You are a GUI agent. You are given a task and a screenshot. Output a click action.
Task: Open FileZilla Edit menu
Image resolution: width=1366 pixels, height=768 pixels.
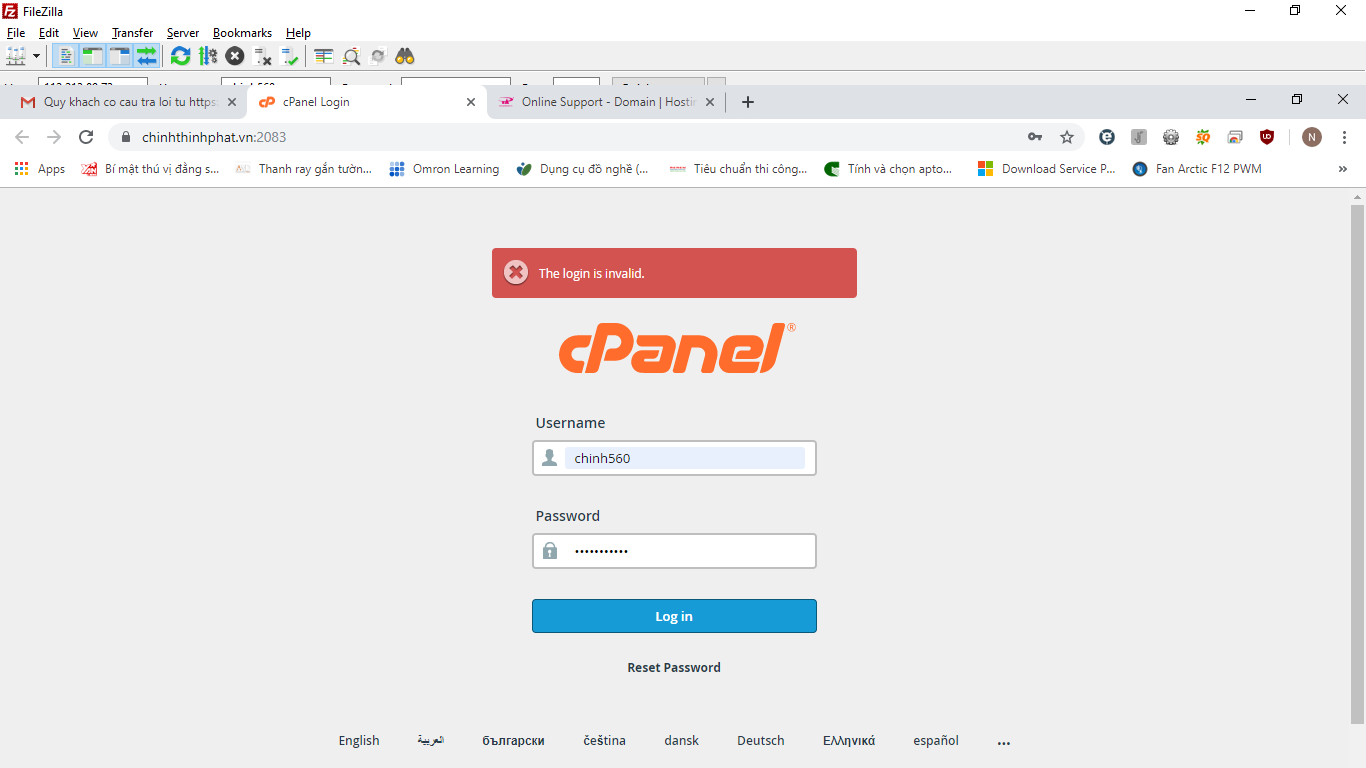point(49,33)
